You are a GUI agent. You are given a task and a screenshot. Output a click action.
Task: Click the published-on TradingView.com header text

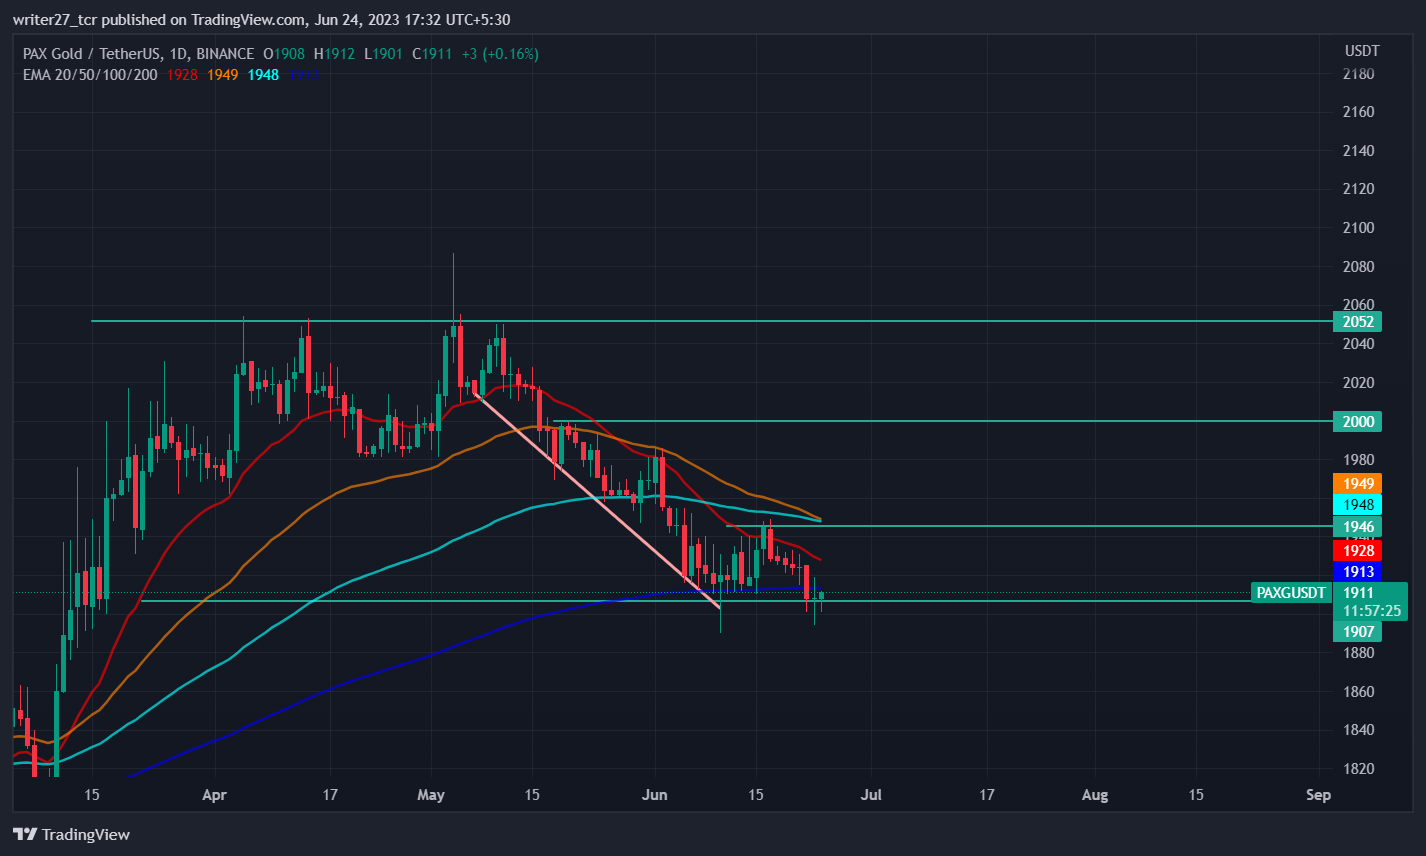click(x=262, y=19)
